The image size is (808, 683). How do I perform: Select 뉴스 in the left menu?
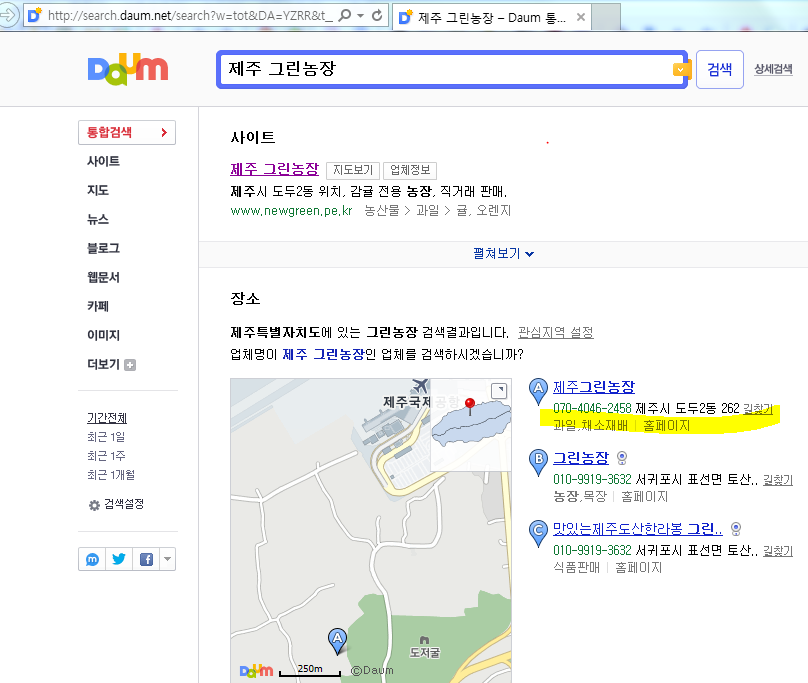(x=98, y=220)
